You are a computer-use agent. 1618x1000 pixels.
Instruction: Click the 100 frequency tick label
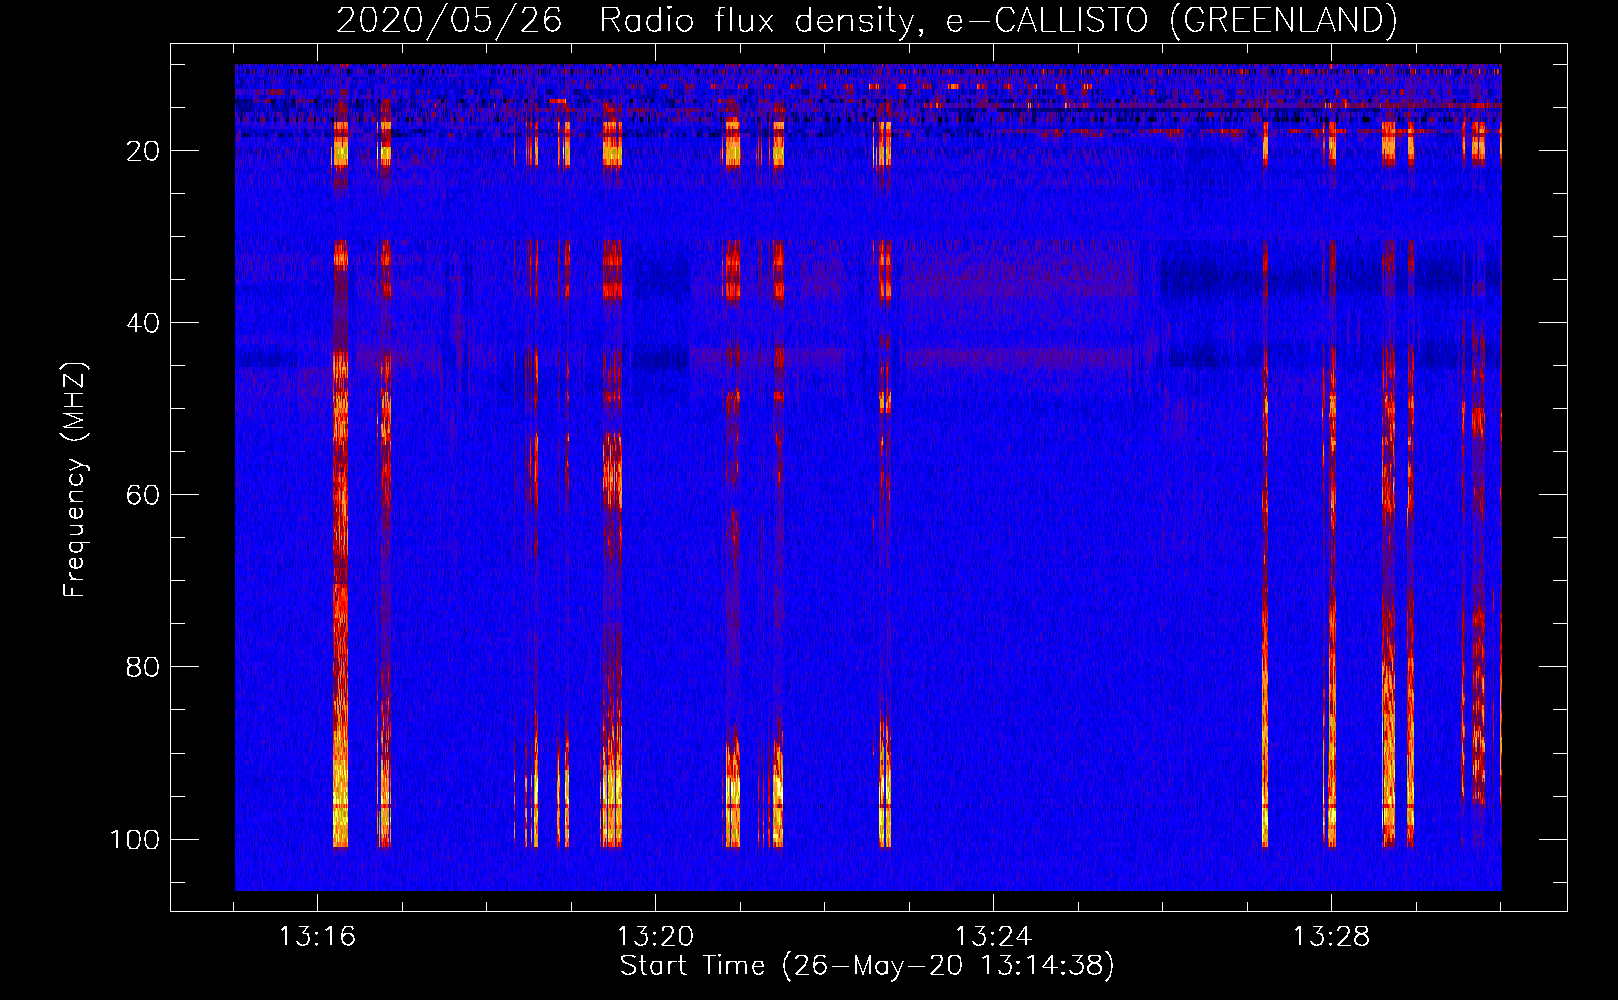pyautogui.click(x=135, y=839)
